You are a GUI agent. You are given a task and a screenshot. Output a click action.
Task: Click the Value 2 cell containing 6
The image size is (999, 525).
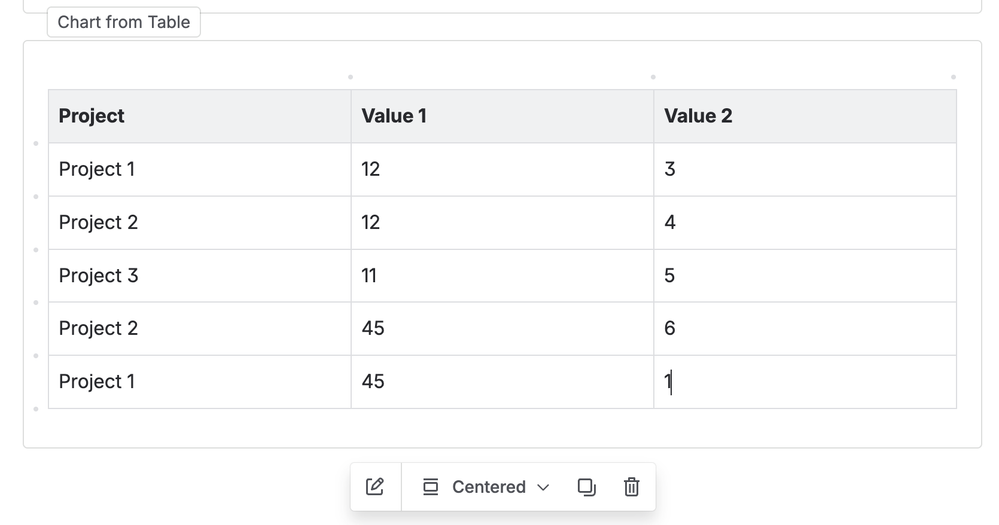[x=805, y=328]
